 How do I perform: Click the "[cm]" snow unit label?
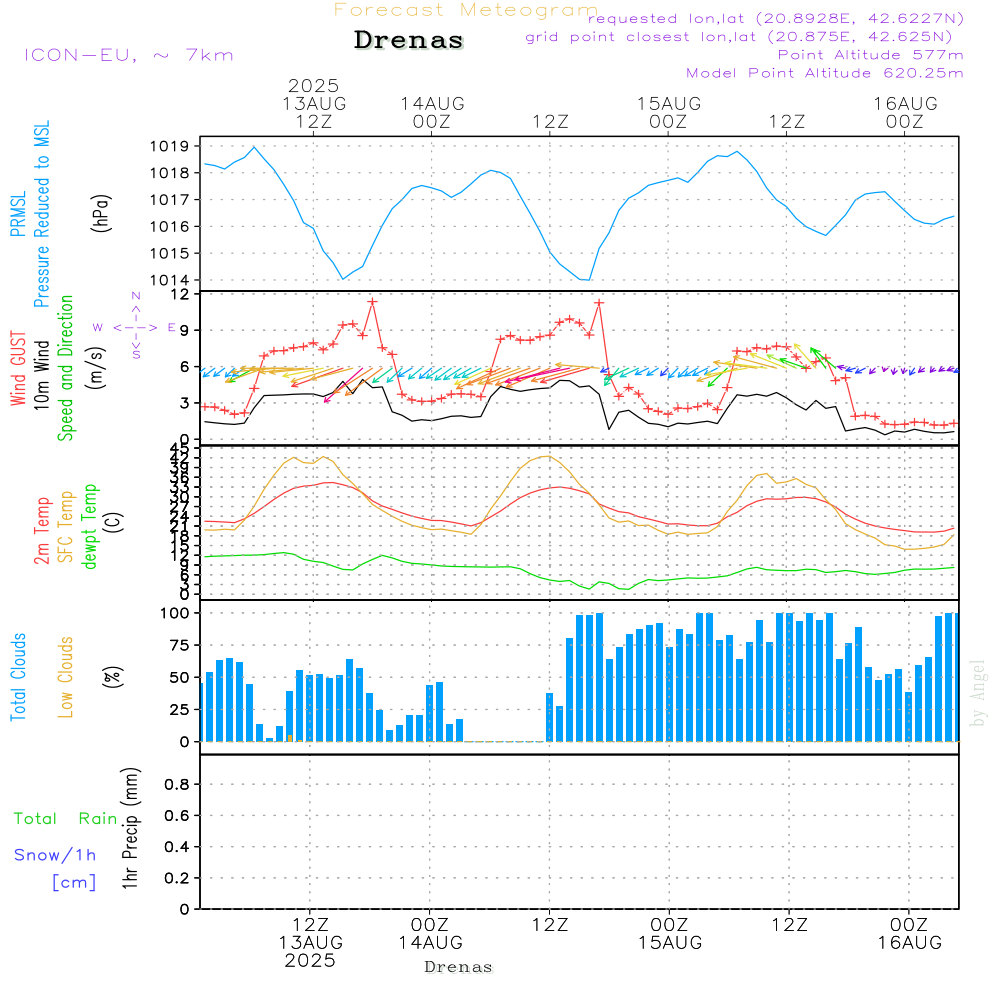(x=74, y=883)
